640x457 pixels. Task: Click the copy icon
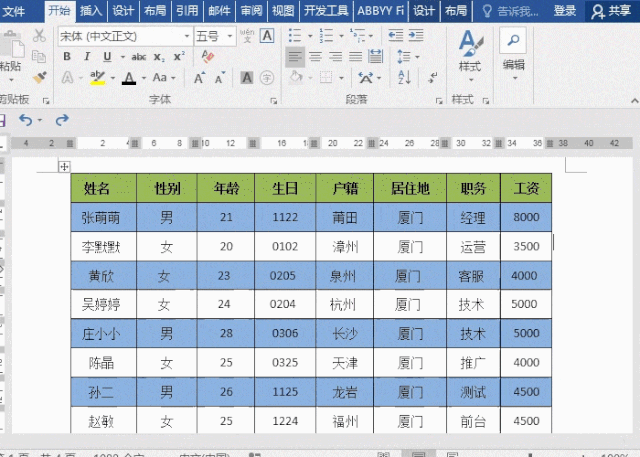click(39, 56)
